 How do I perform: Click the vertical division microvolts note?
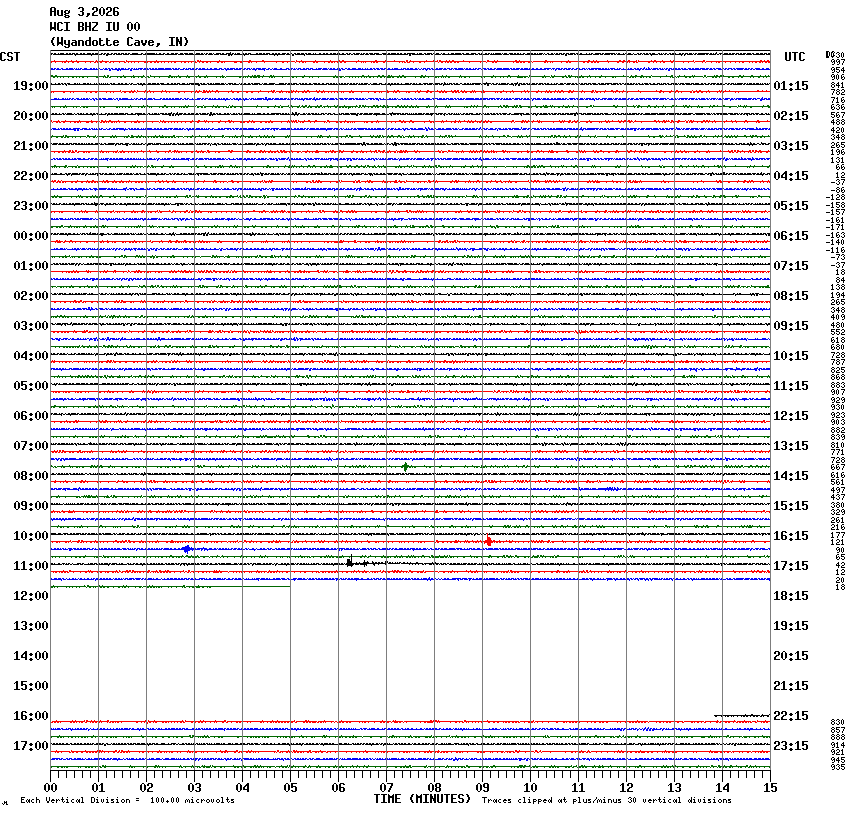coord(127,800)
